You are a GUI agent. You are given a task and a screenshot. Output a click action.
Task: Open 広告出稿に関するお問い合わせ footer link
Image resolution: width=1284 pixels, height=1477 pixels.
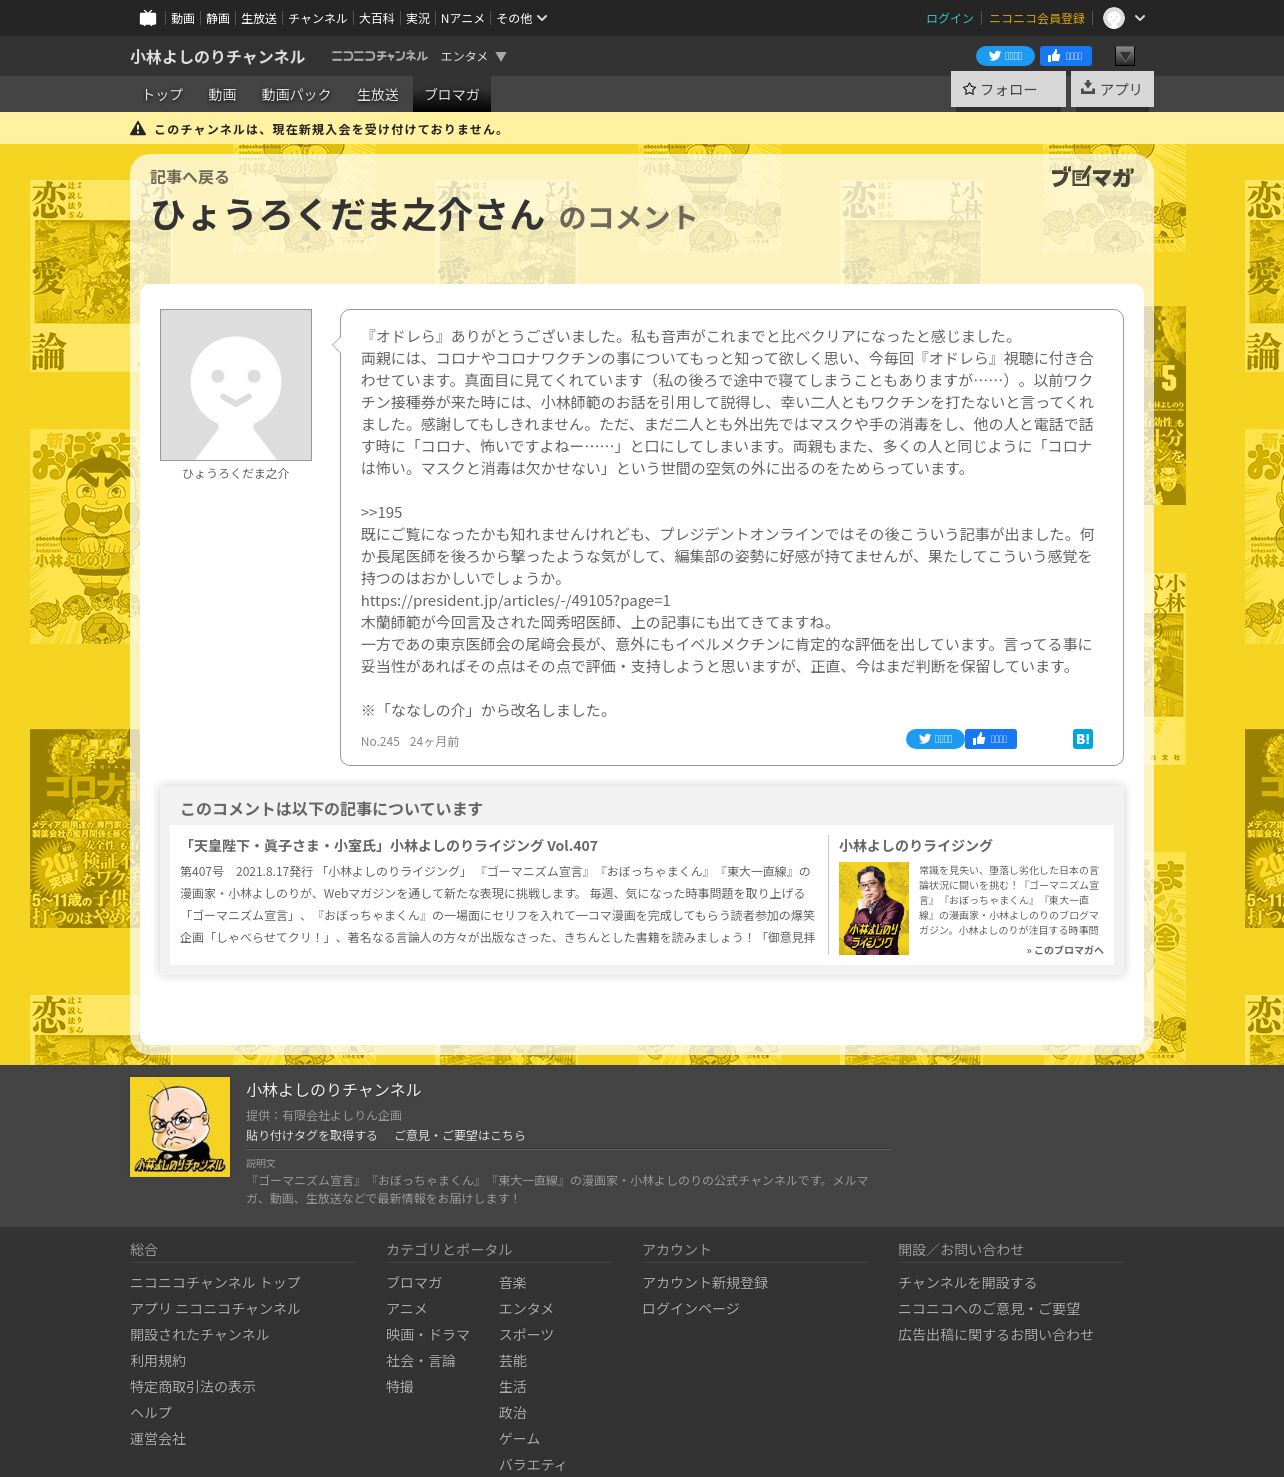996,1334
